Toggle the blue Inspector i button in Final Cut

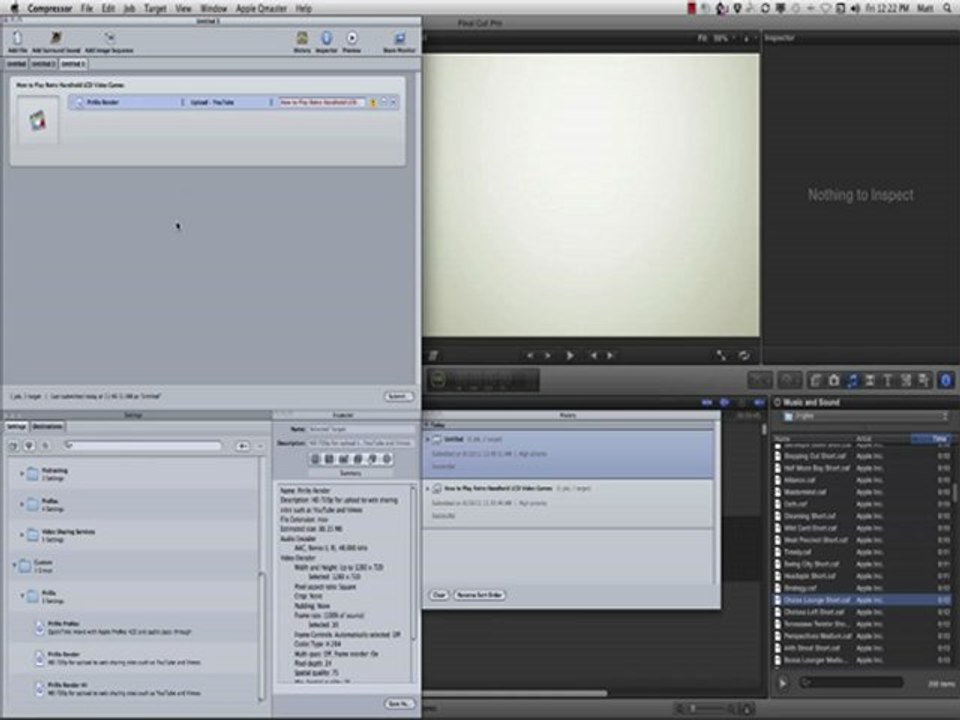(945, 381)
